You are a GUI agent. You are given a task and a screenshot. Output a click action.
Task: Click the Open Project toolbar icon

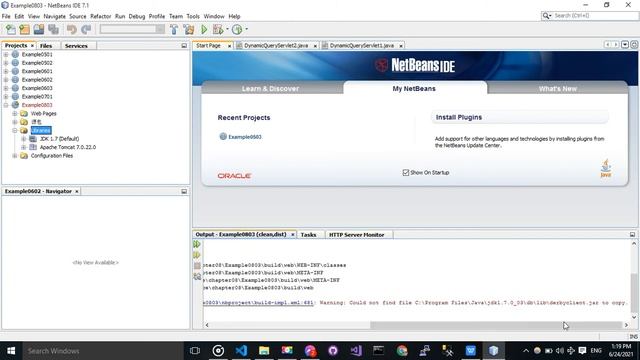(39, 29)
